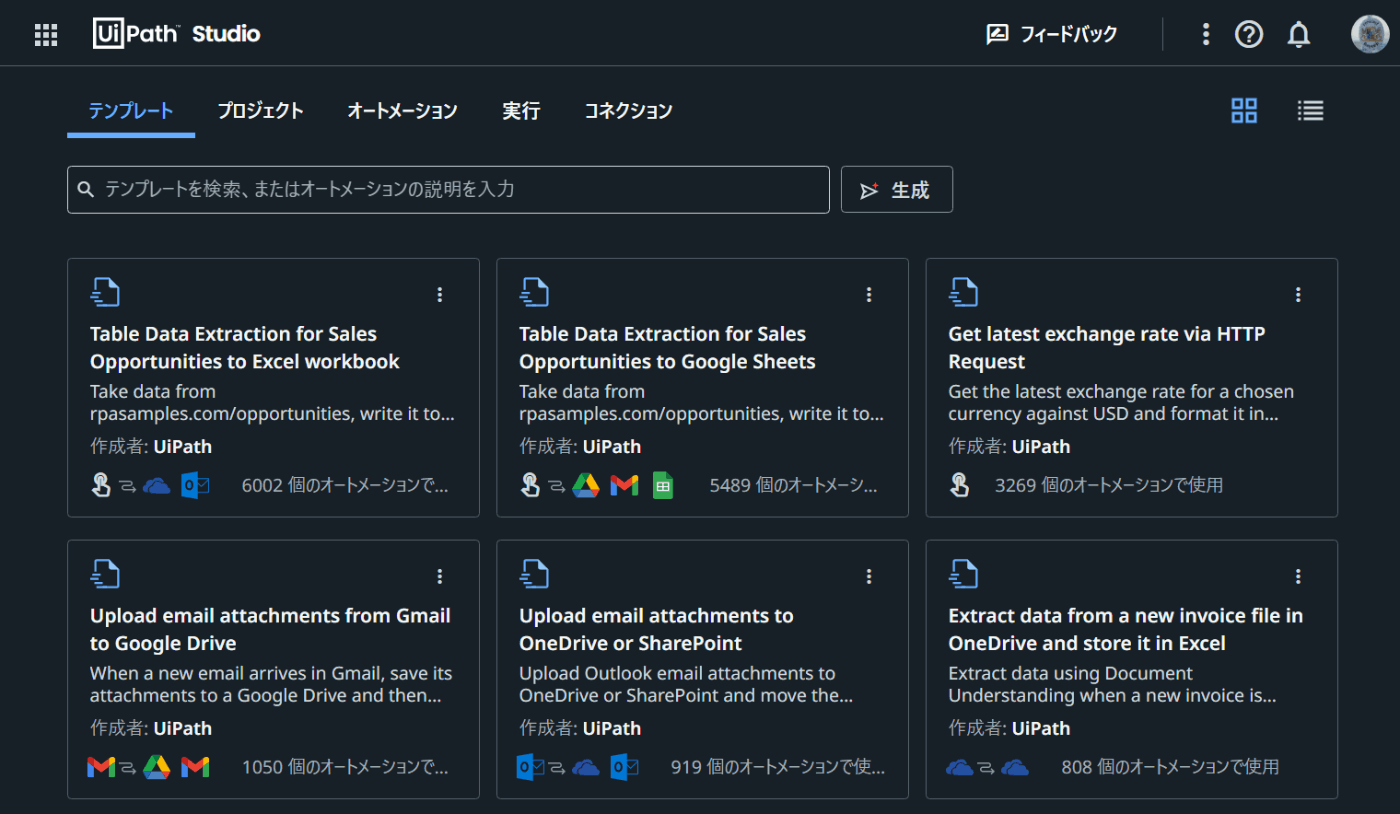Click template icon on exchange rate card
The width and height of the screenshot is (1400, 814).
[x=963, y=292]
